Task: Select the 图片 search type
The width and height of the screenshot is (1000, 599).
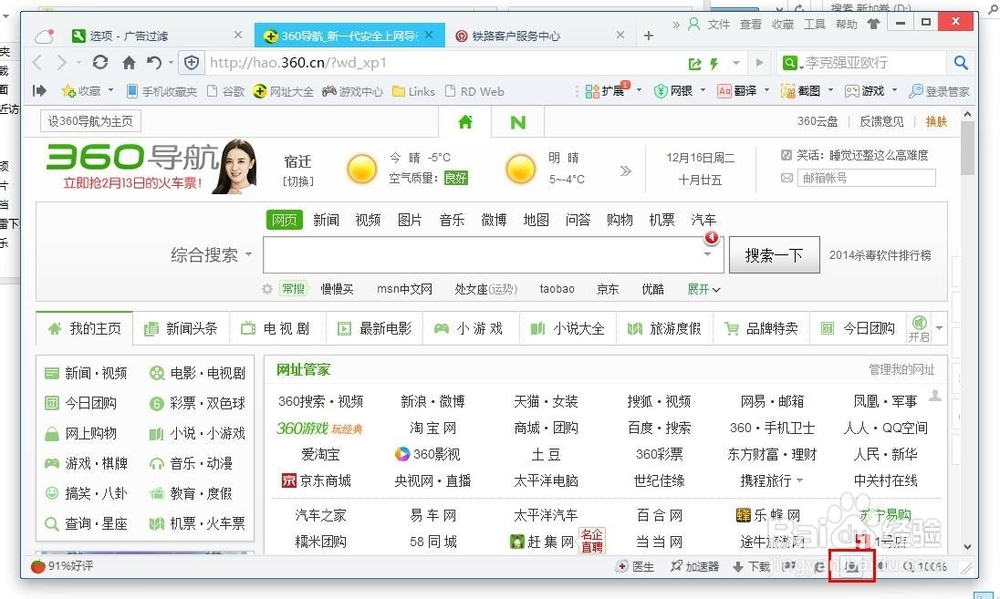Action: [x=410, y=219]
